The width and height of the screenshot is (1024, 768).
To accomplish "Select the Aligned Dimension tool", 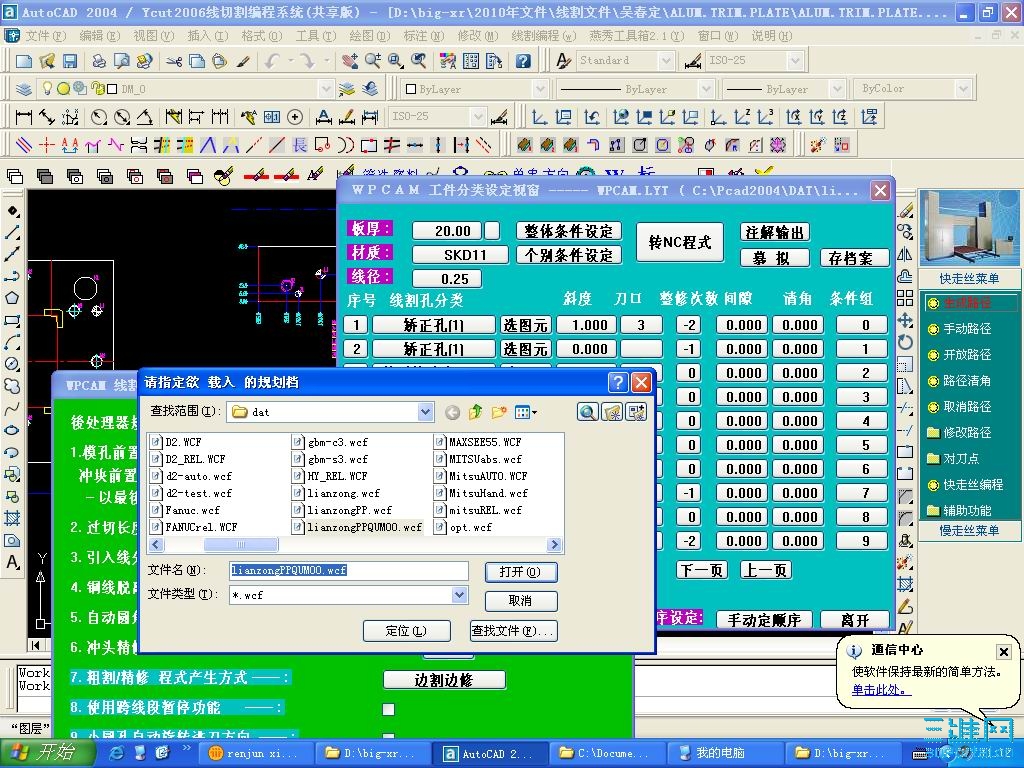I will coord(47,117).
